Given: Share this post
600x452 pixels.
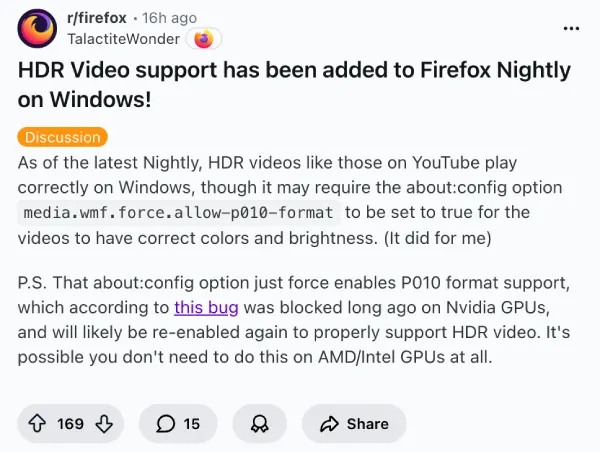Looking at the screenshot, I should (x=353, y=424).
